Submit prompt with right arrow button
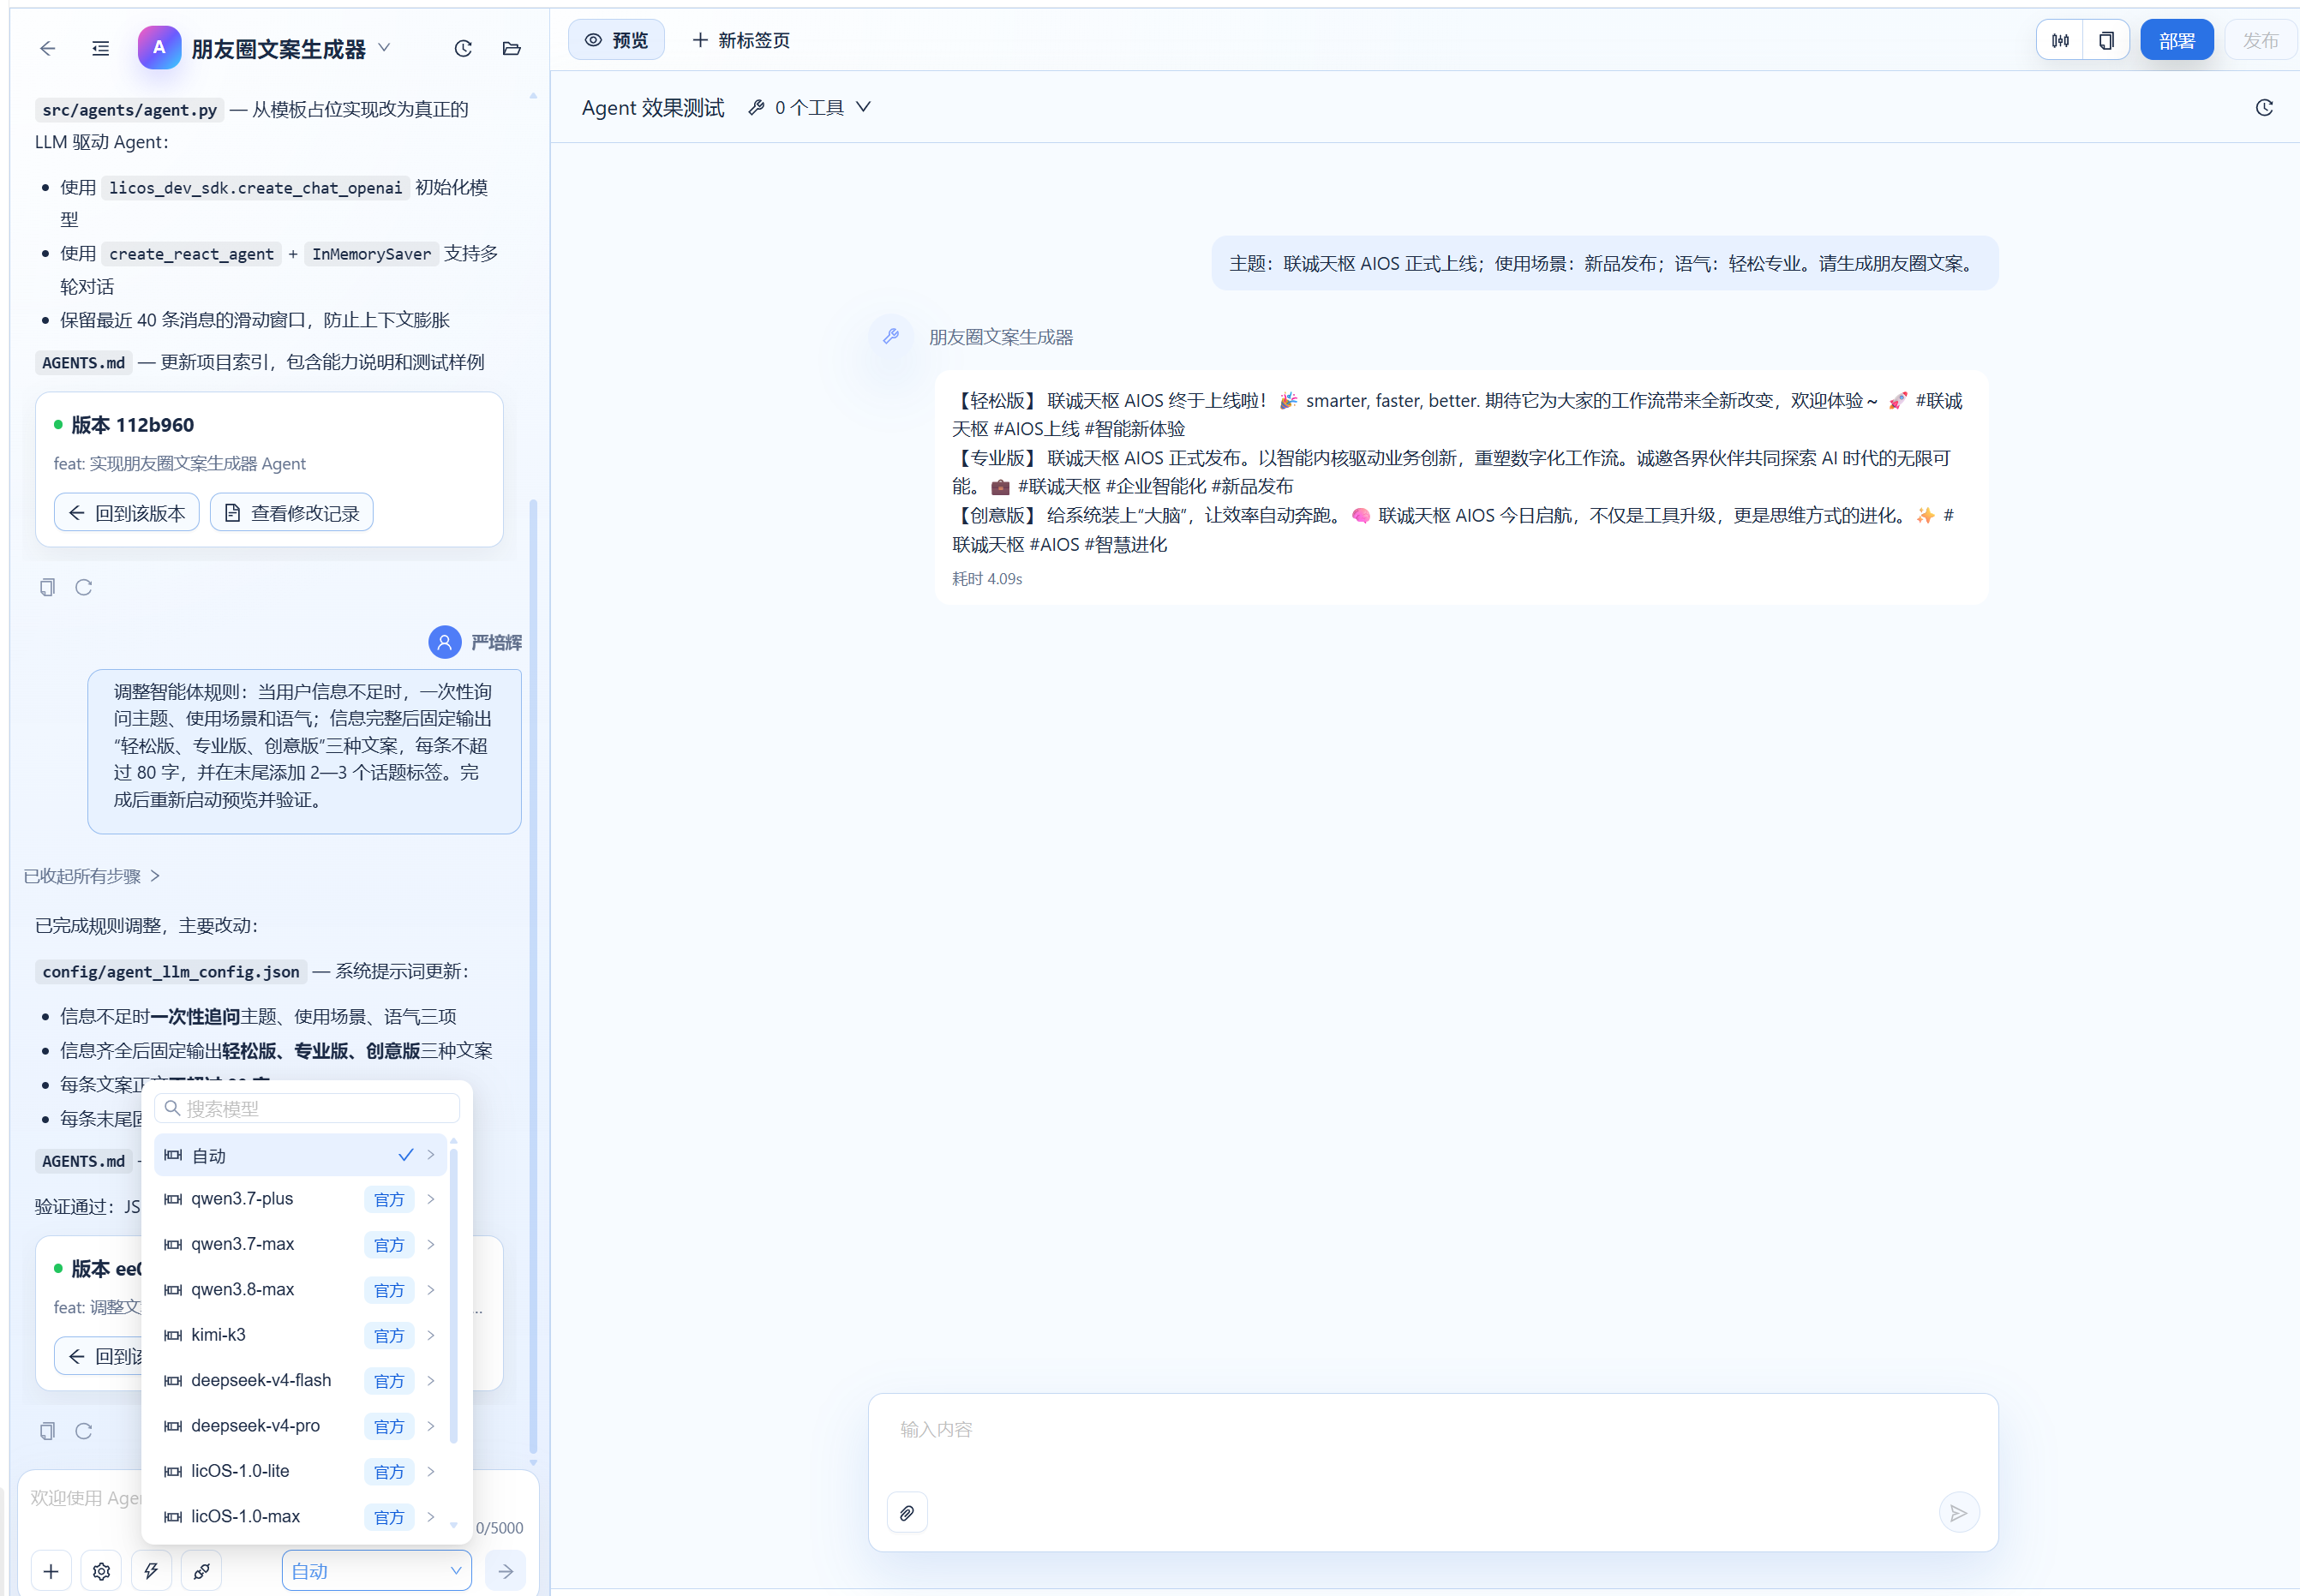The image size is (2300, 1596). tap(505, 1570)
